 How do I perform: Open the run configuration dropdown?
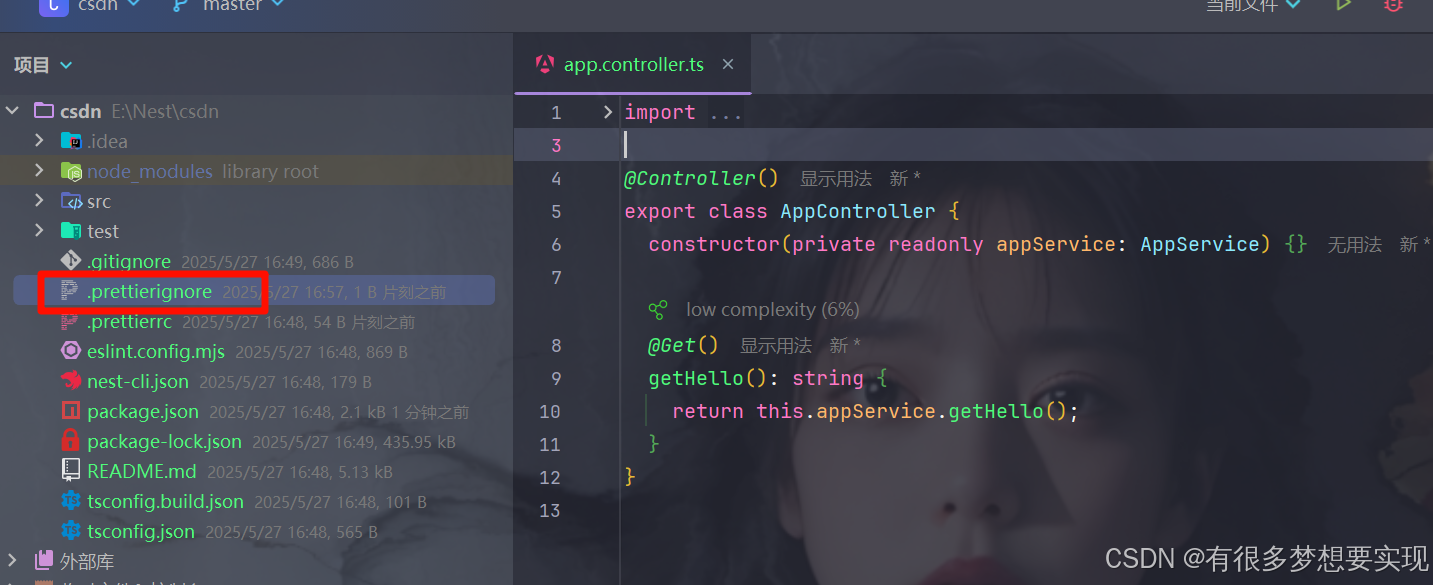[x=1253, y=6]
